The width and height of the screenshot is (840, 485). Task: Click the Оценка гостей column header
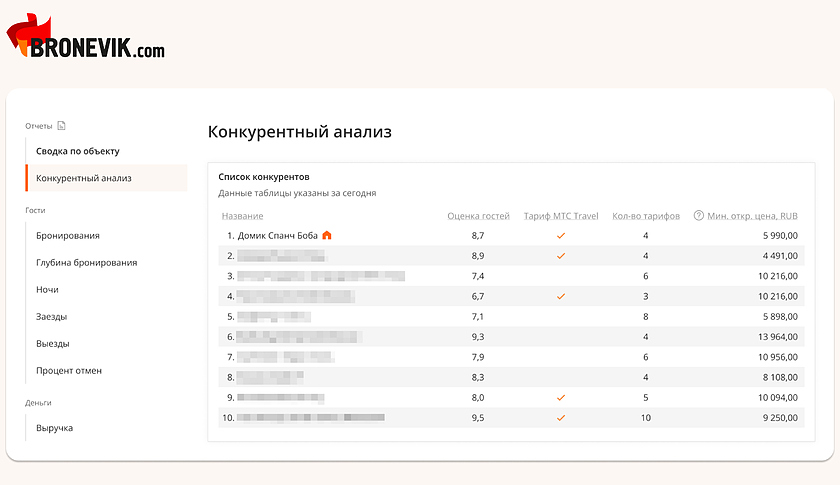(x=478, y=216)
